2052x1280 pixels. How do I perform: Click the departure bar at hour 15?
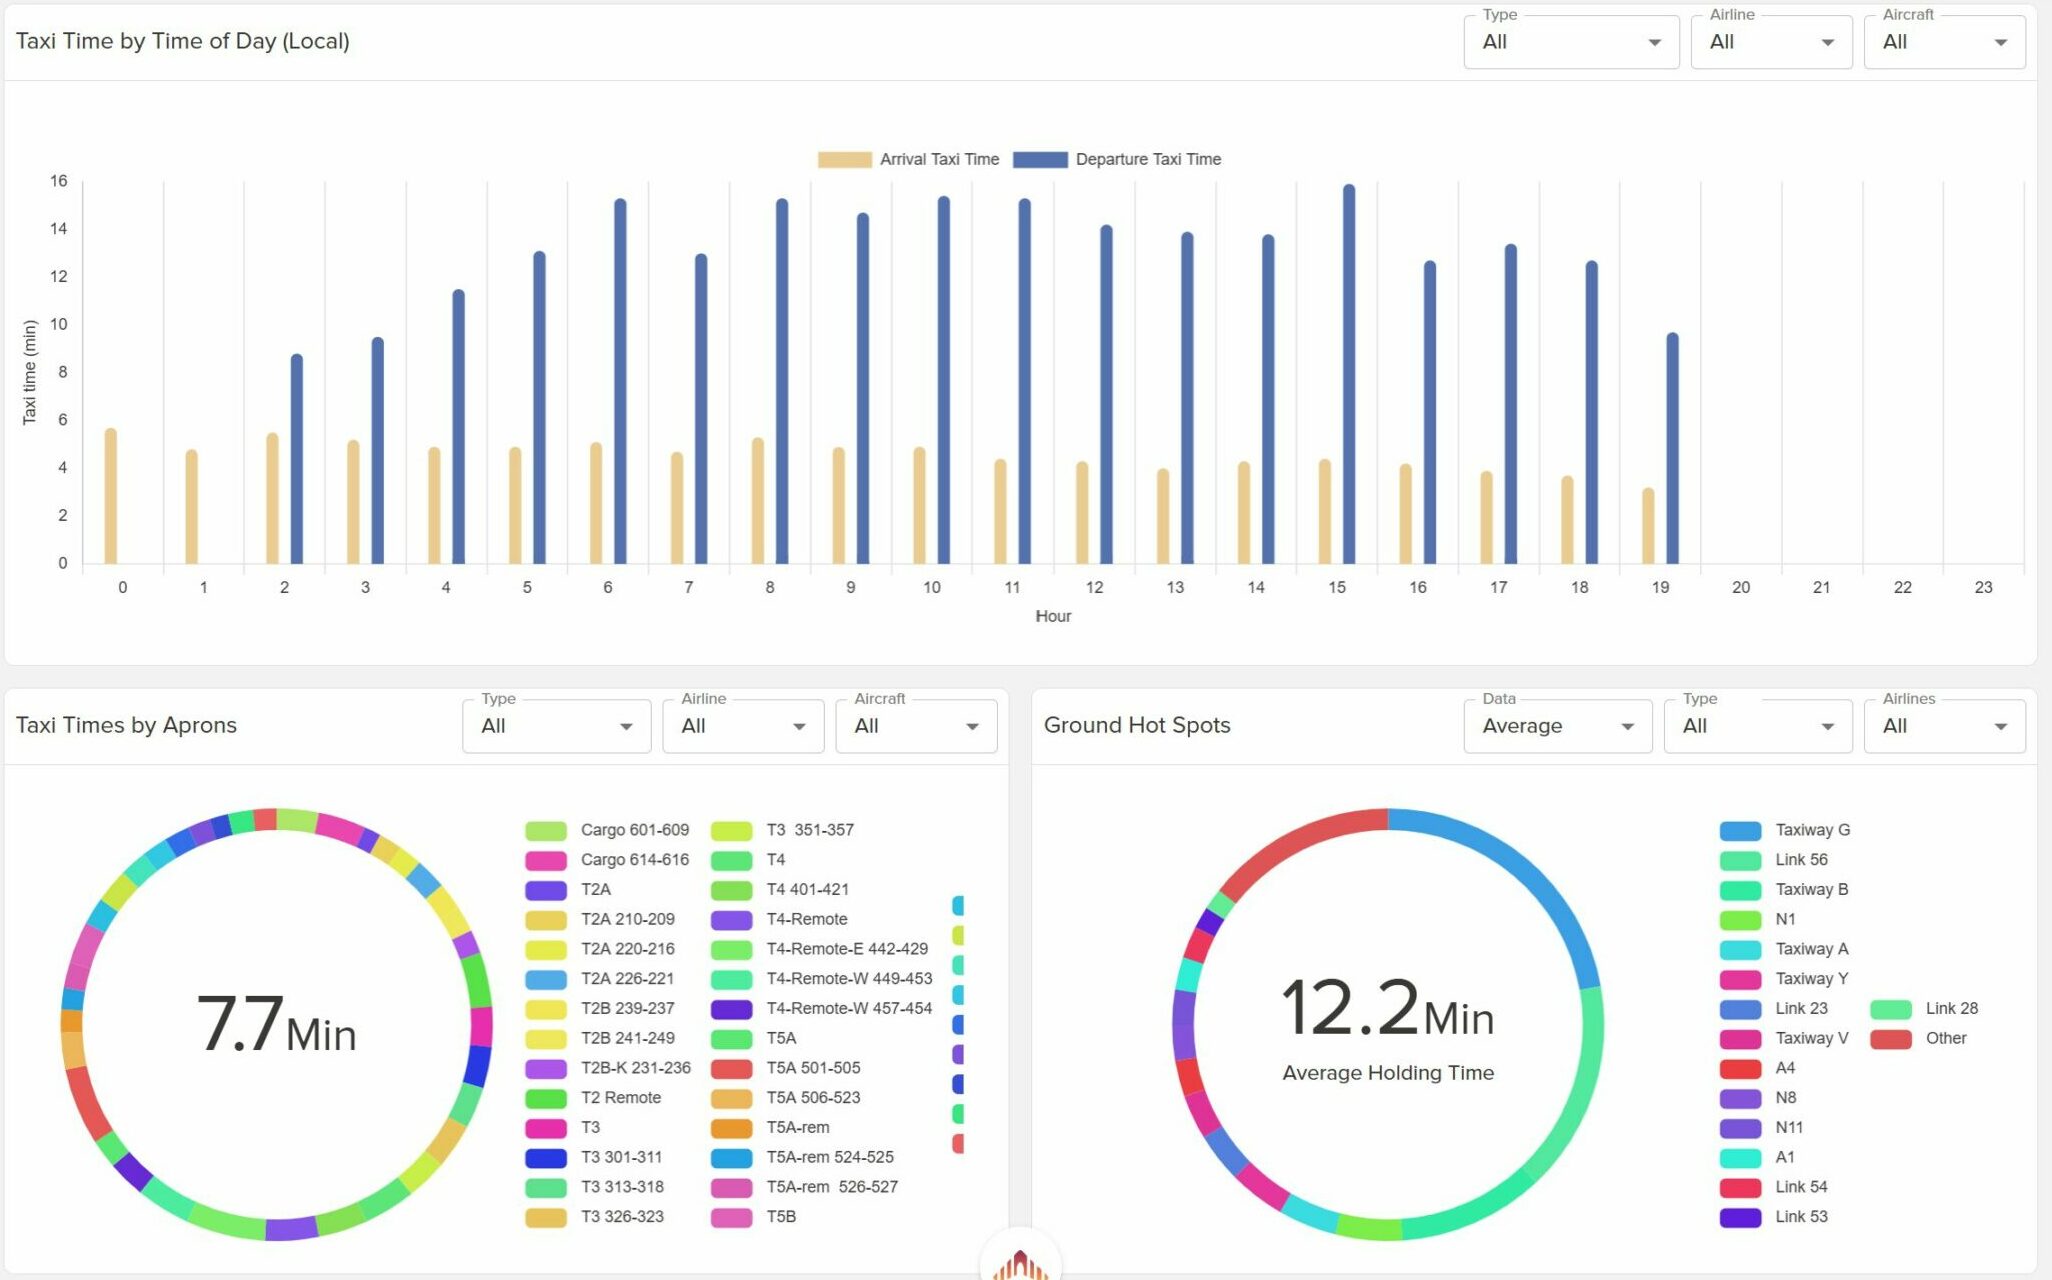pyautogui.click(x=1349, y=374)
